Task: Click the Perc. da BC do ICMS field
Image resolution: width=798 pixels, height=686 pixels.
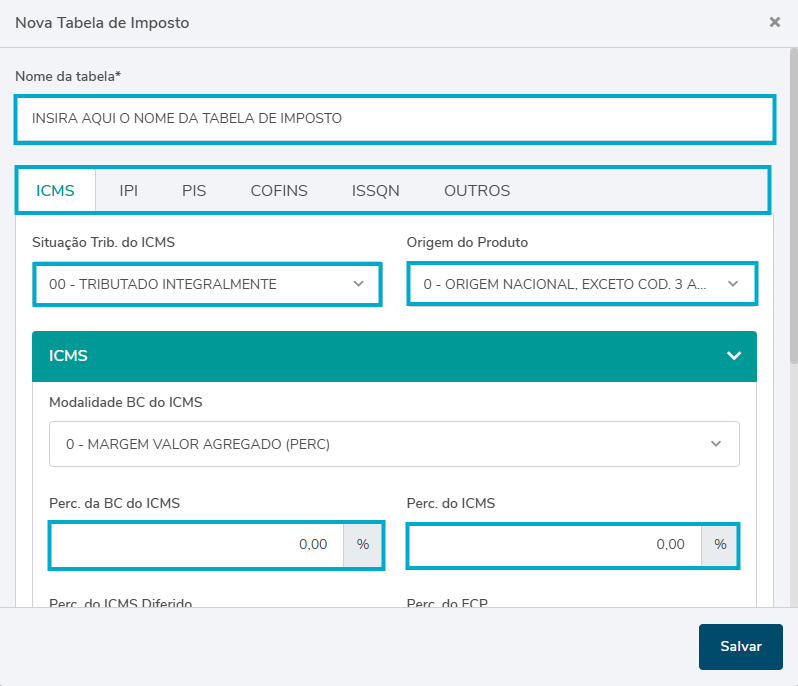Action: [x=196, y=545]
